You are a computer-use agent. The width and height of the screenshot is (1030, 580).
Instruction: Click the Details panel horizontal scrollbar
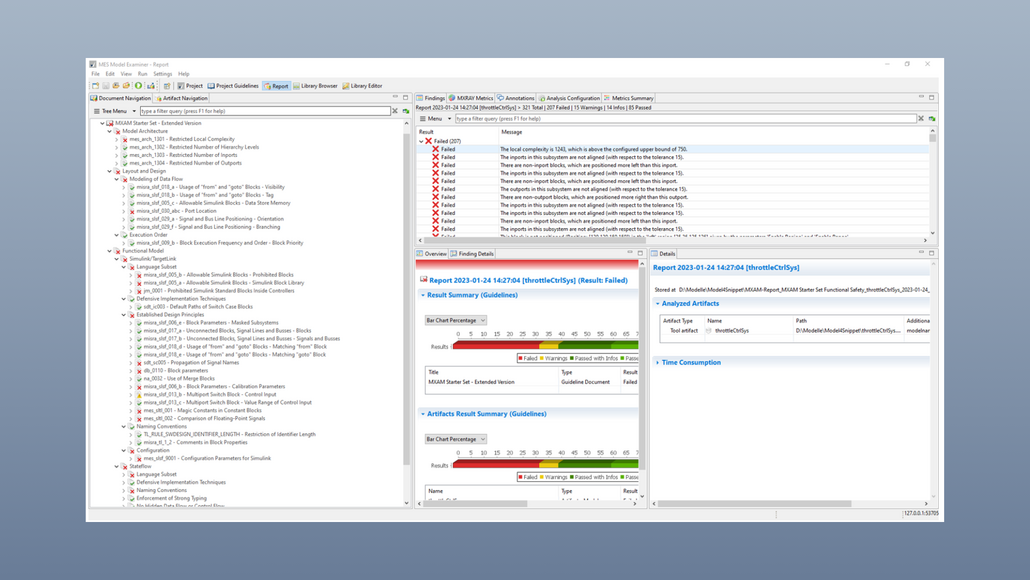754,504
